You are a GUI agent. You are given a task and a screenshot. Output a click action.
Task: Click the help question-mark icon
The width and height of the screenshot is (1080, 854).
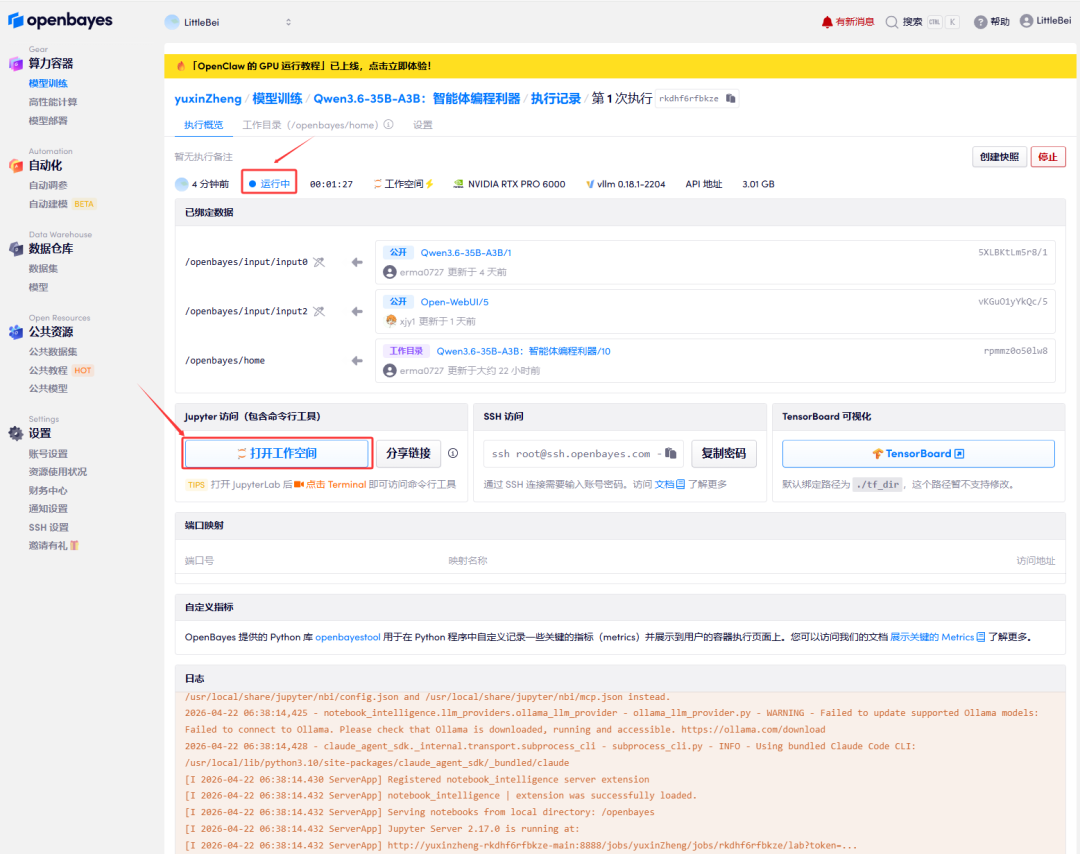(980, 22)
